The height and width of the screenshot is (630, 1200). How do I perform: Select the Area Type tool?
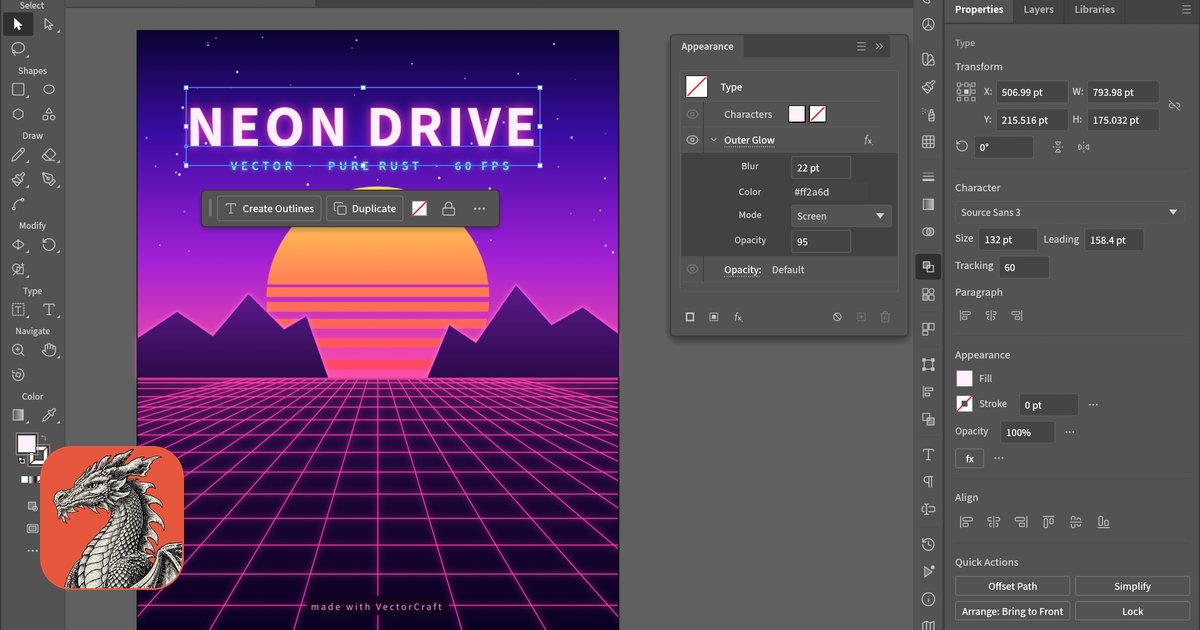[x=18, y=310]
